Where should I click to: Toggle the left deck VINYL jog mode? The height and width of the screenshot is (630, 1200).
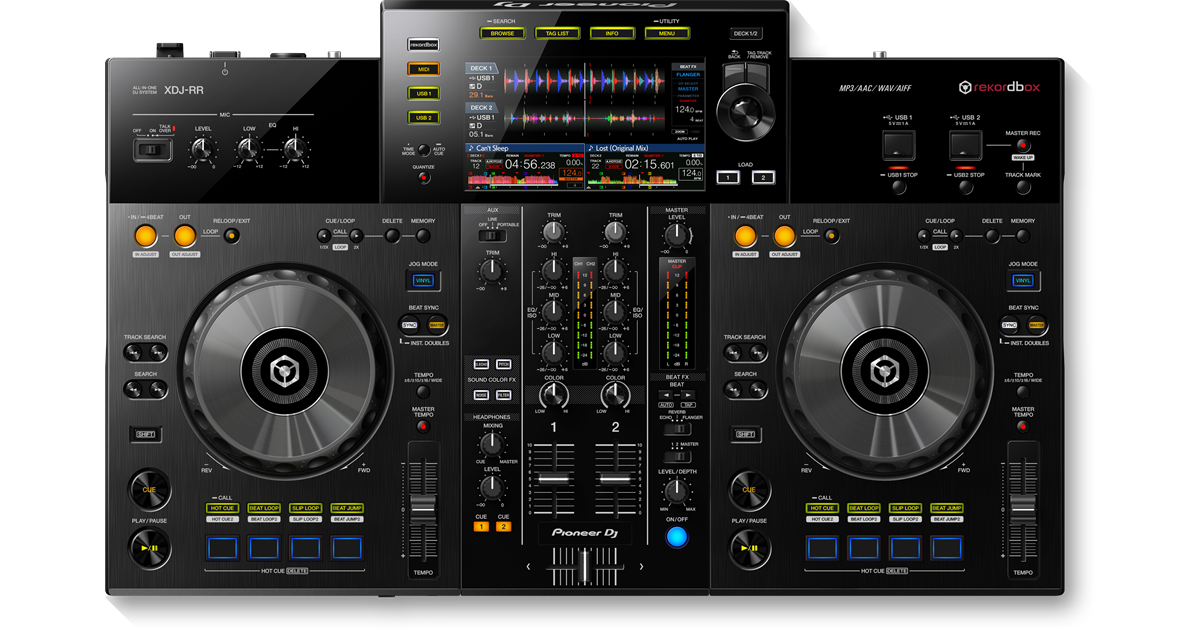tap(423, 281)
